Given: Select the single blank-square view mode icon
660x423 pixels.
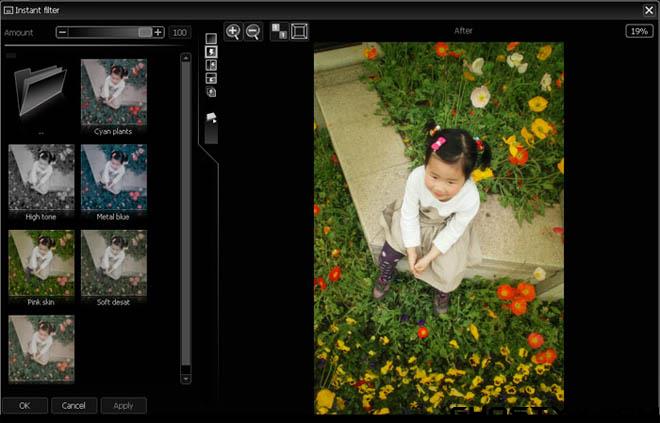Looking at the screenshot, I should point(211,38).
